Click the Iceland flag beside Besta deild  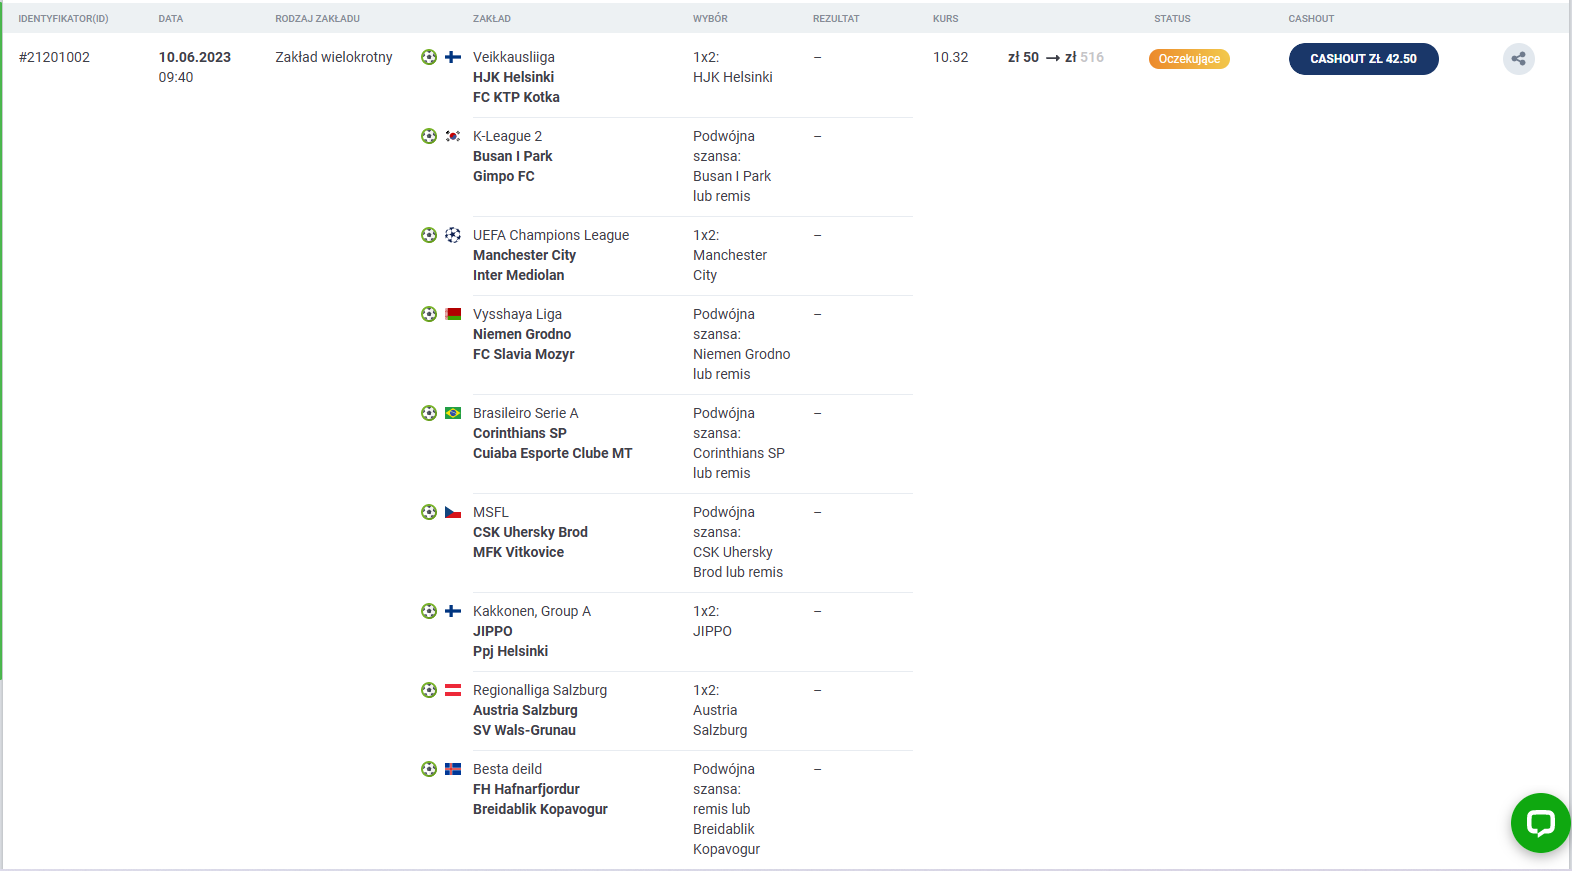pyautogui.click(x=453, y=769)
